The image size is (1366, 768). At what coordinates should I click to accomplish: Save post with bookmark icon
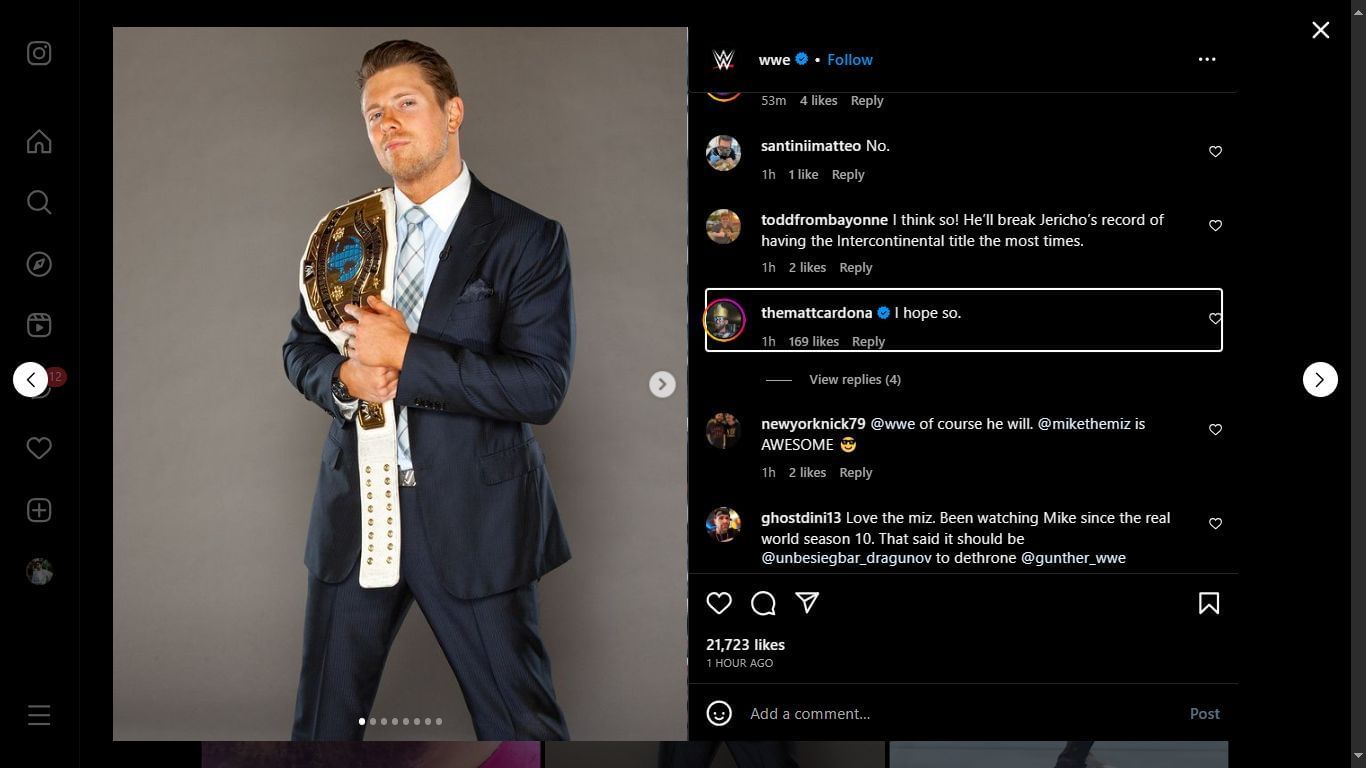pyautogui.click(x=1208, y=603)
